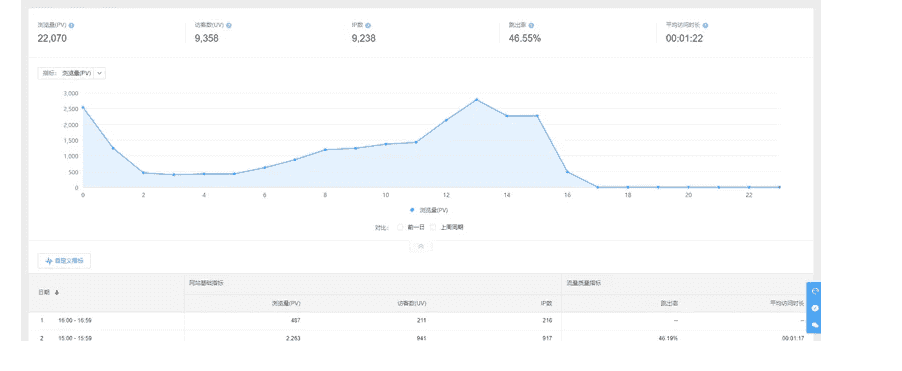Sort by the 跳出率 table column header

[x=669, y=303]
